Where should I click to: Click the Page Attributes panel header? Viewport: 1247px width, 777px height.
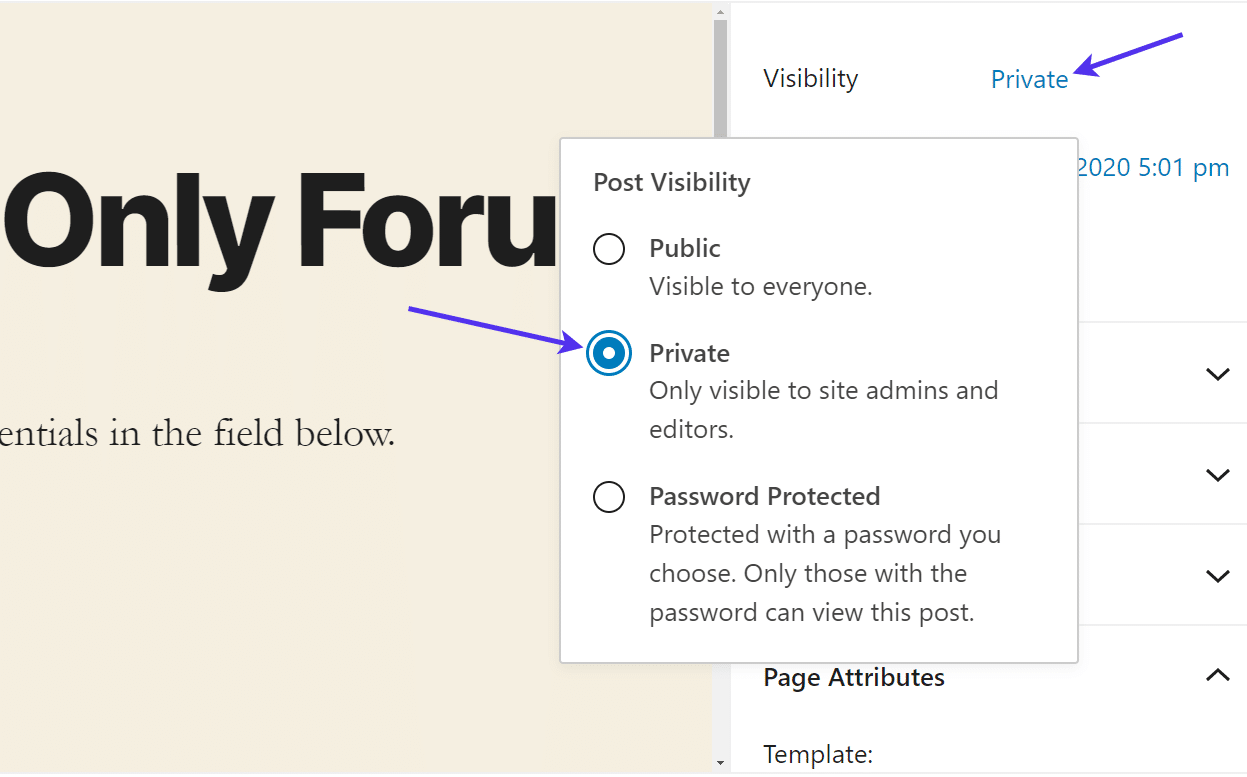(853, 677)
